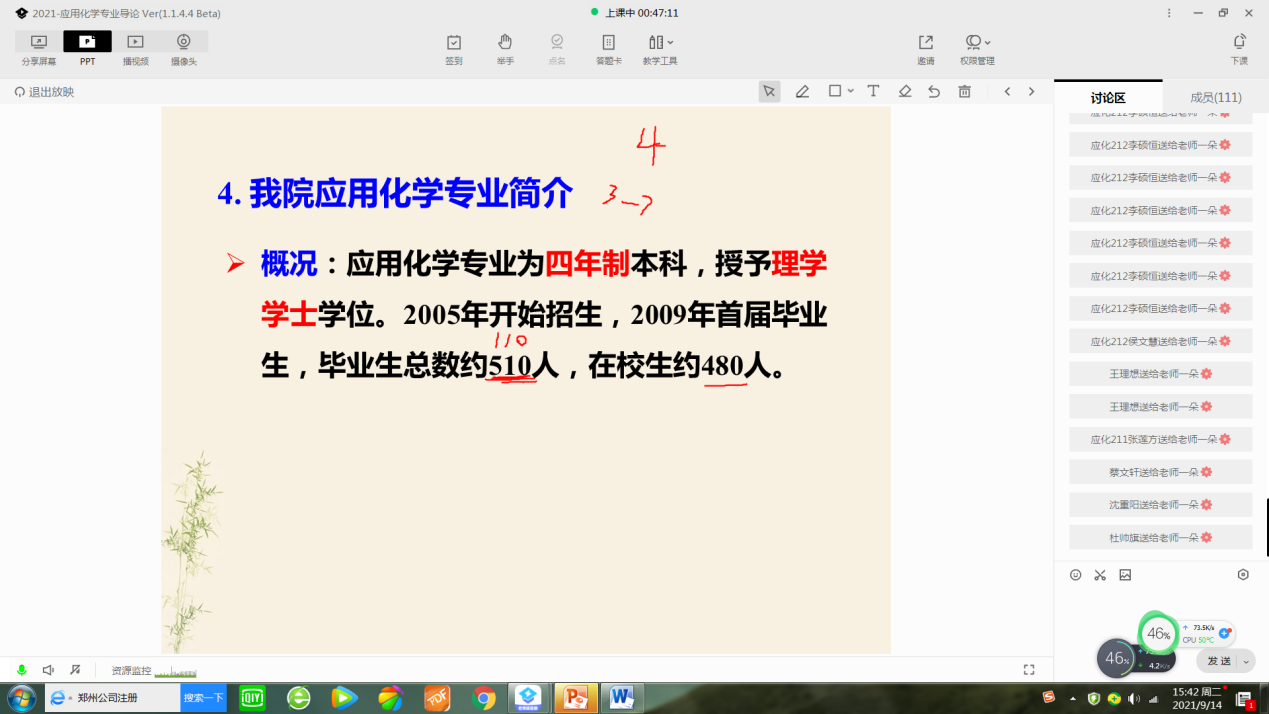Undo the last annotation
Screen dimensions: 1269x714
[934, 91]
